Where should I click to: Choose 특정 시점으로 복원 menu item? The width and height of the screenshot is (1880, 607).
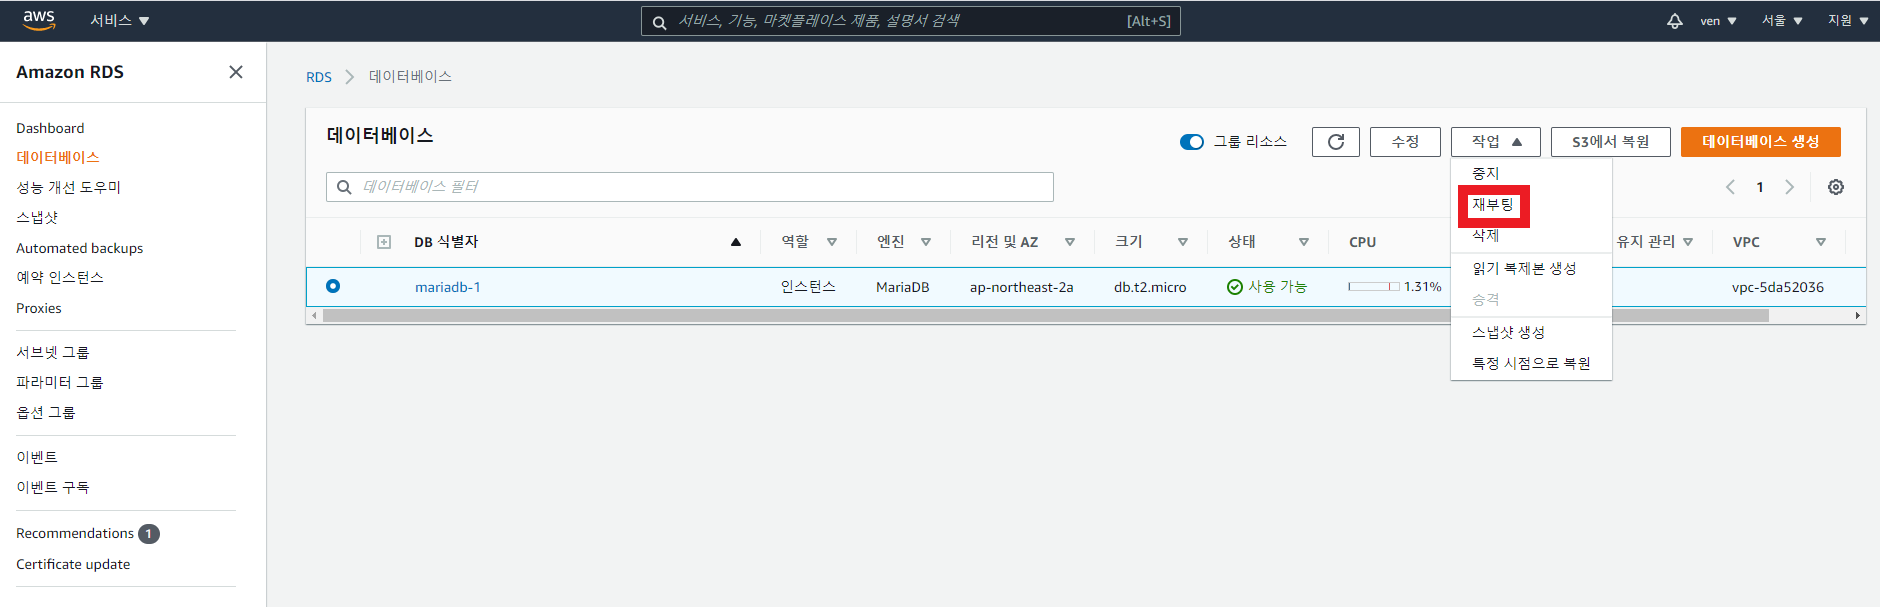click(1531, 364)
